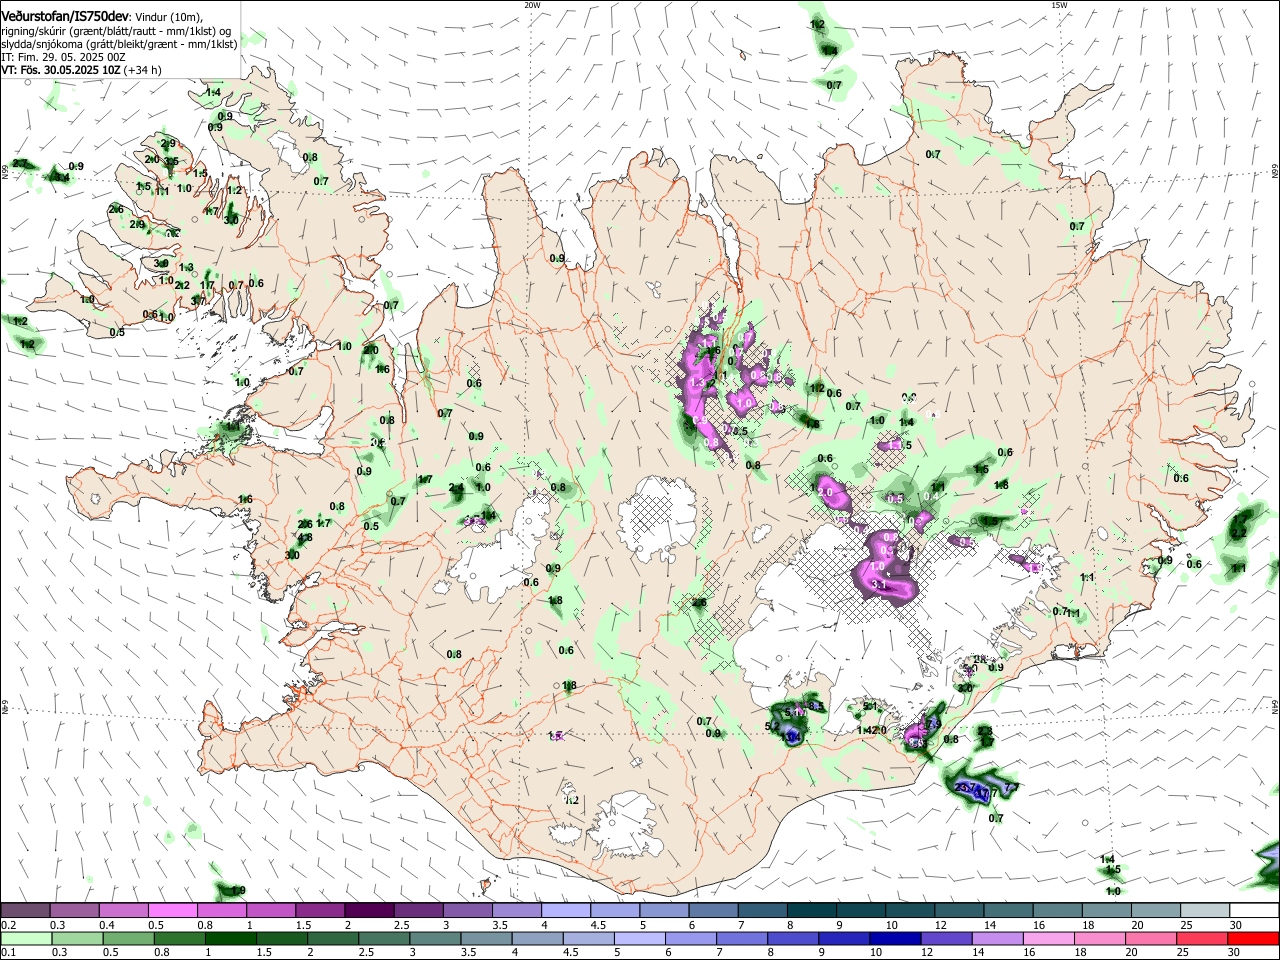Select light lavender upper legend swatch between 4 and 4.5
This screenshot has width=1280, height=960.
565,911
